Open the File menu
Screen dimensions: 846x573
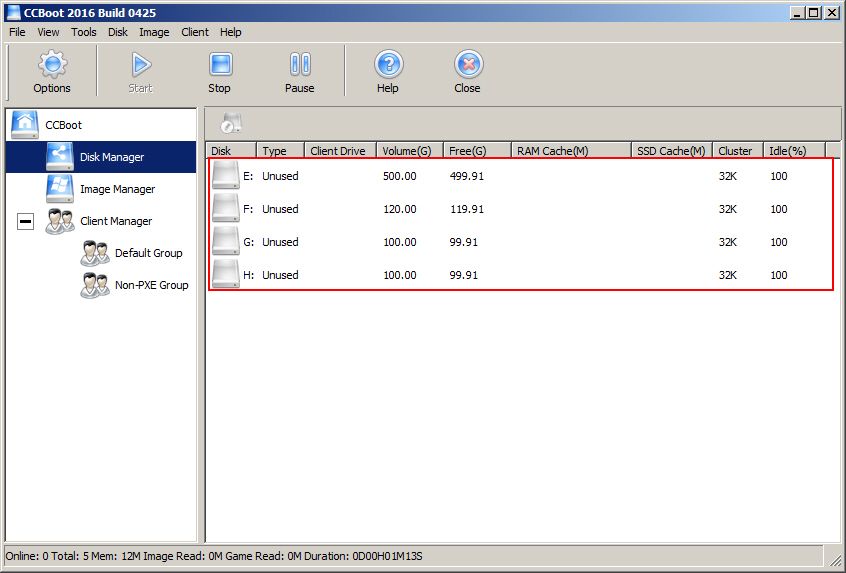pyautogui.click(x=17, y=32)
